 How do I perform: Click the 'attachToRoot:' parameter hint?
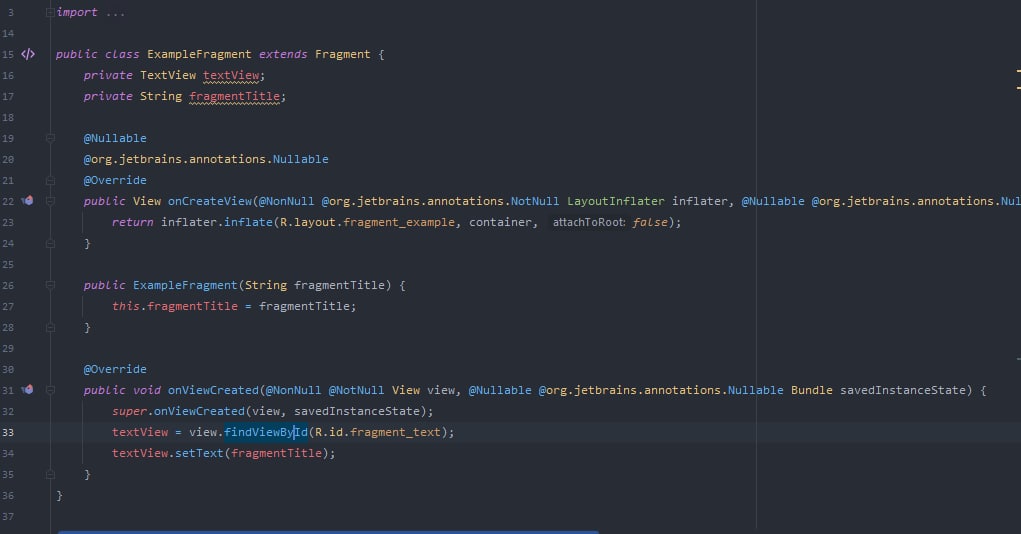[589, 222]
